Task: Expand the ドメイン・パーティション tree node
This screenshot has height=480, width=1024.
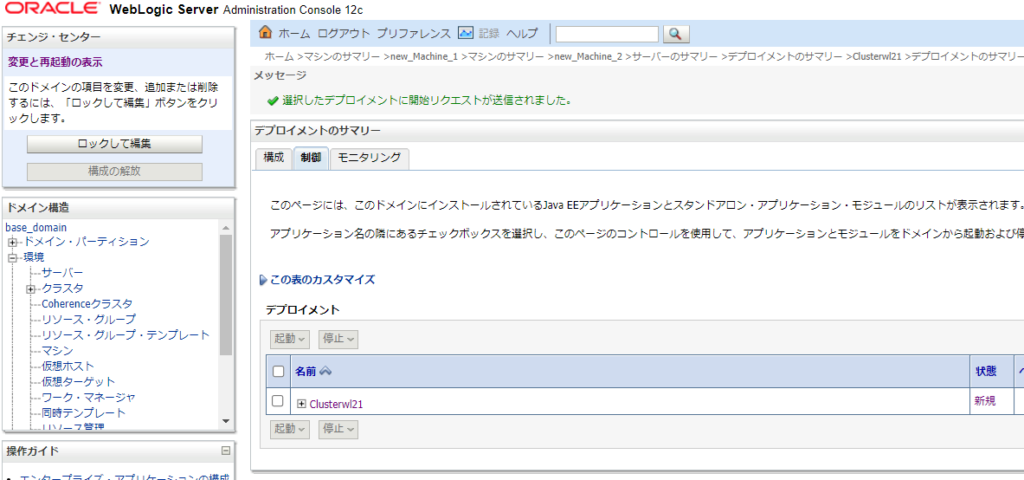Action: click(x=13, y=242)
